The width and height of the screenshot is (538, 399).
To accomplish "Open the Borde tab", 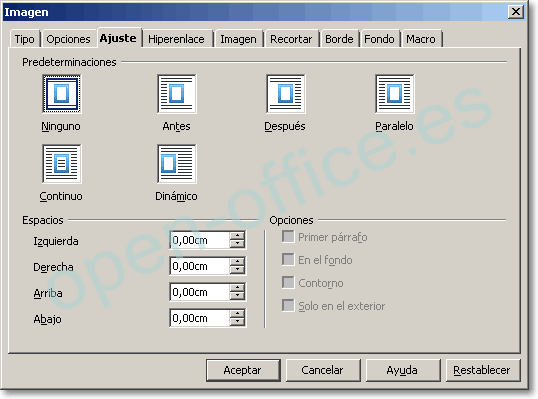I will [339, 39].
